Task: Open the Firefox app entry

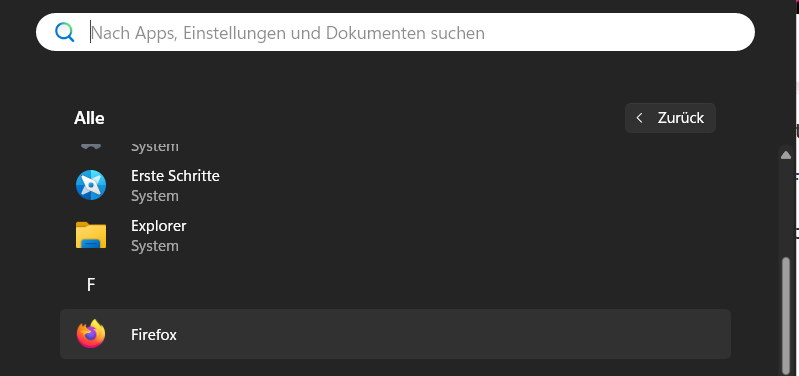Action: point(154,335)
